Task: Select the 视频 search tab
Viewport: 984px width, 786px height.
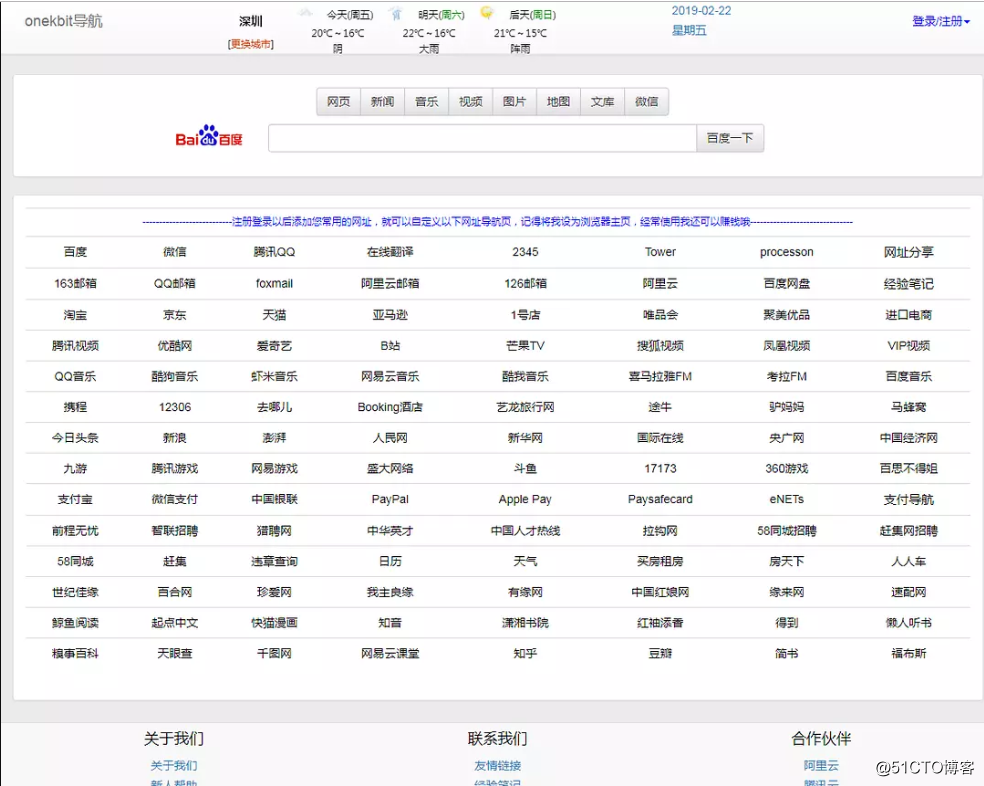Action: 470,102
